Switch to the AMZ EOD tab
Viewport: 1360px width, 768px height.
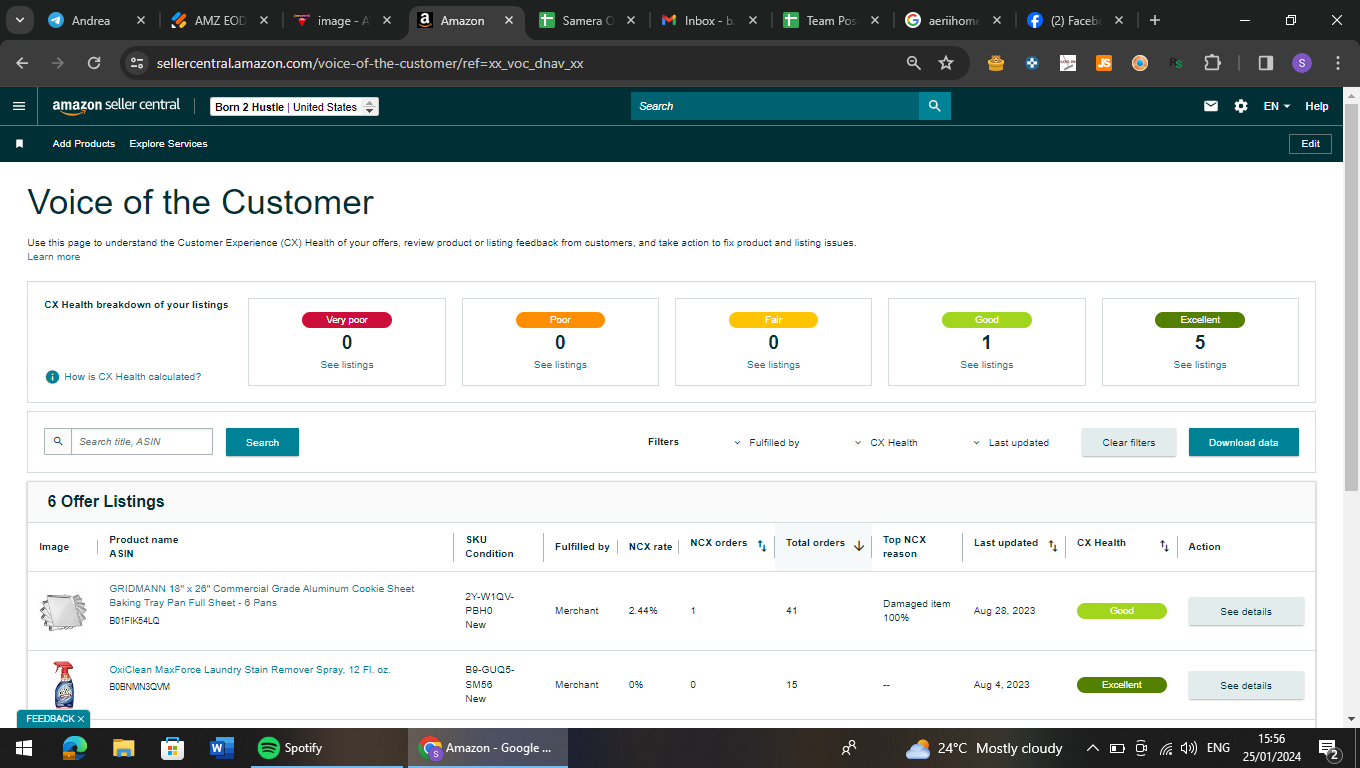[221, 20]
